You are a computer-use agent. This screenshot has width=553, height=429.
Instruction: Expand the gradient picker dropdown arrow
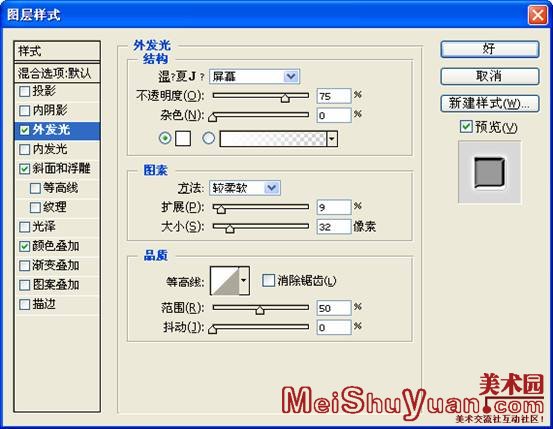[x=332, y=138]
